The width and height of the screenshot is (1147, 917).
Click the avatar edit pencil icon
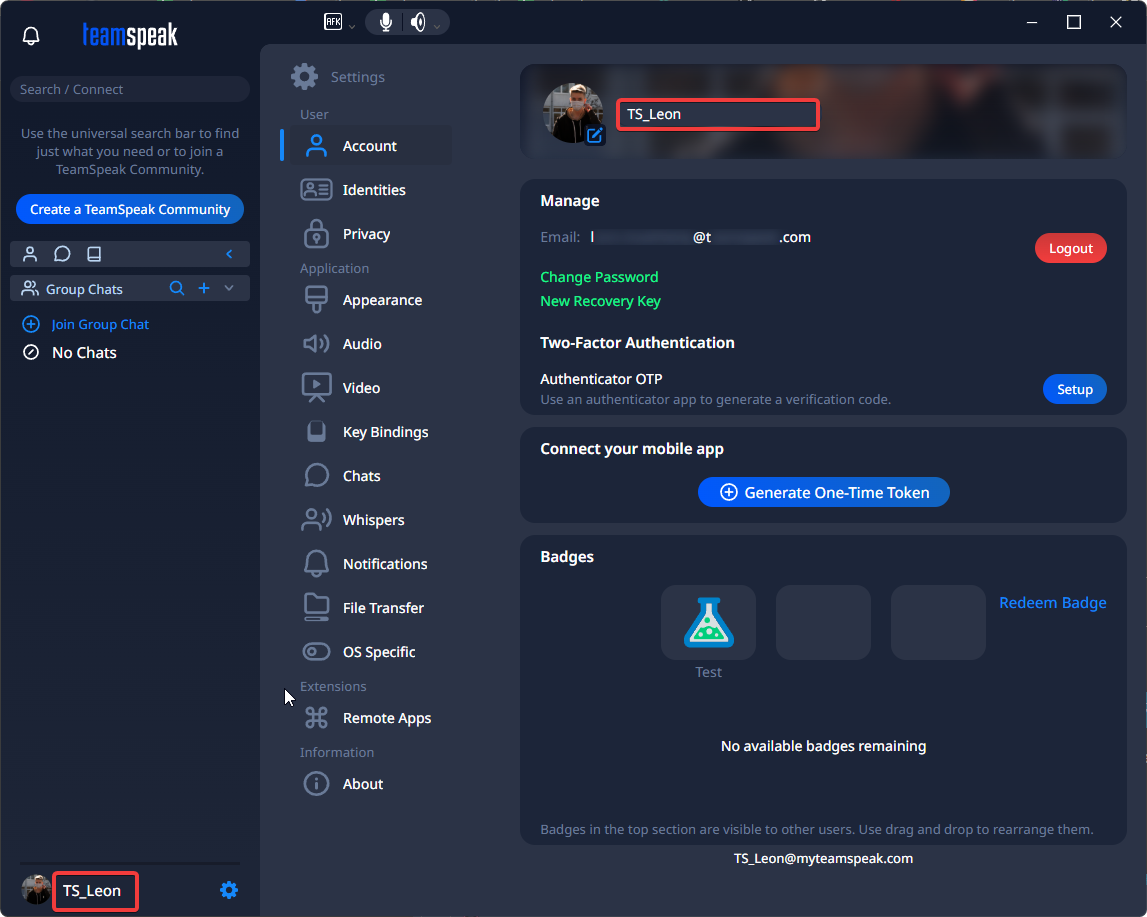595,135
